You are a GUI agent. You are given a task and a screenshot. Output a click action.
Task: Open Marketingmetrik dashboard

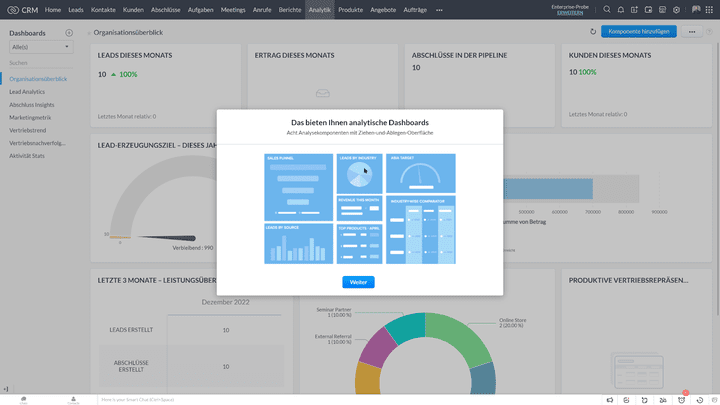(x=30, y=118)
